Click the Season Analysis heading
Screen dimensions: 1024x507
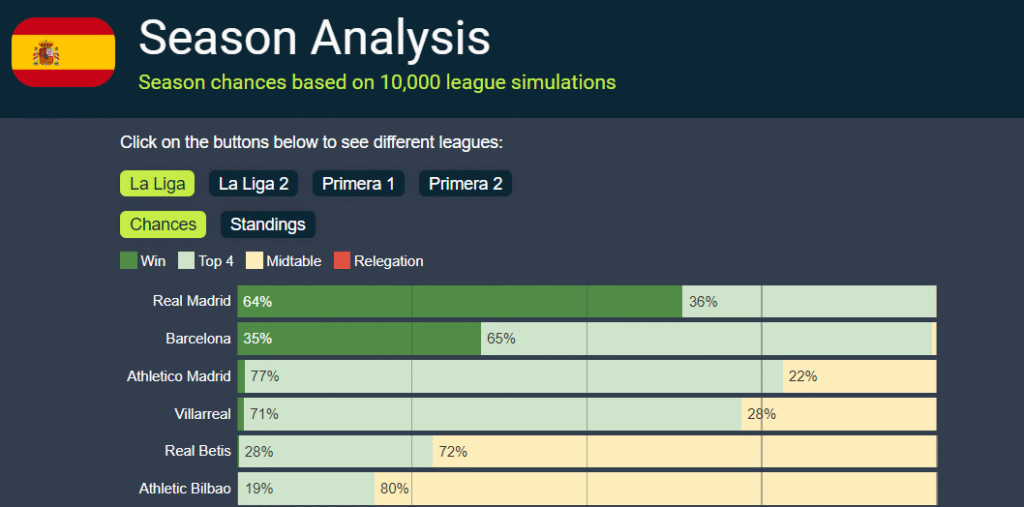[x=314, y=38]
